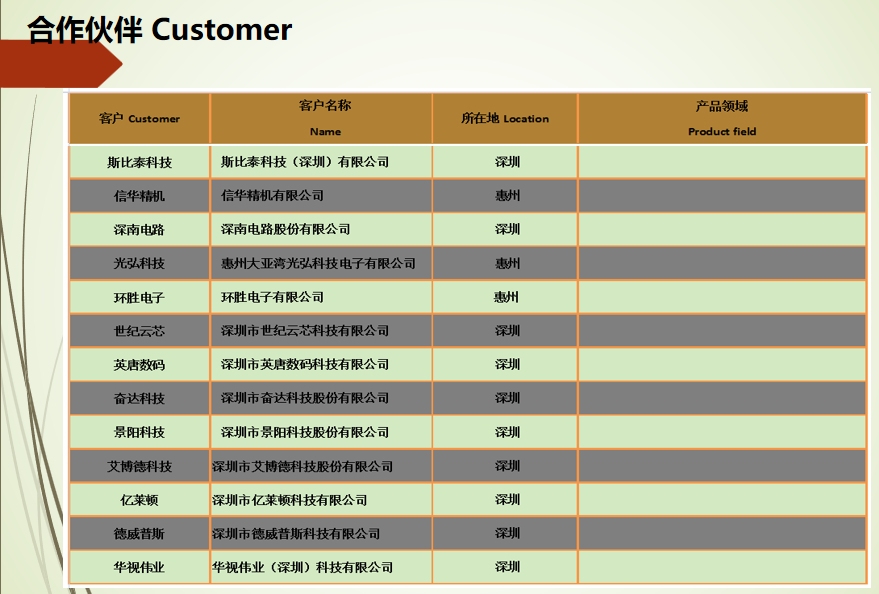This screenshot has width=879, height=594.
Task: Click full name 环胜电子有限公司
Action: tap(272, 297)
